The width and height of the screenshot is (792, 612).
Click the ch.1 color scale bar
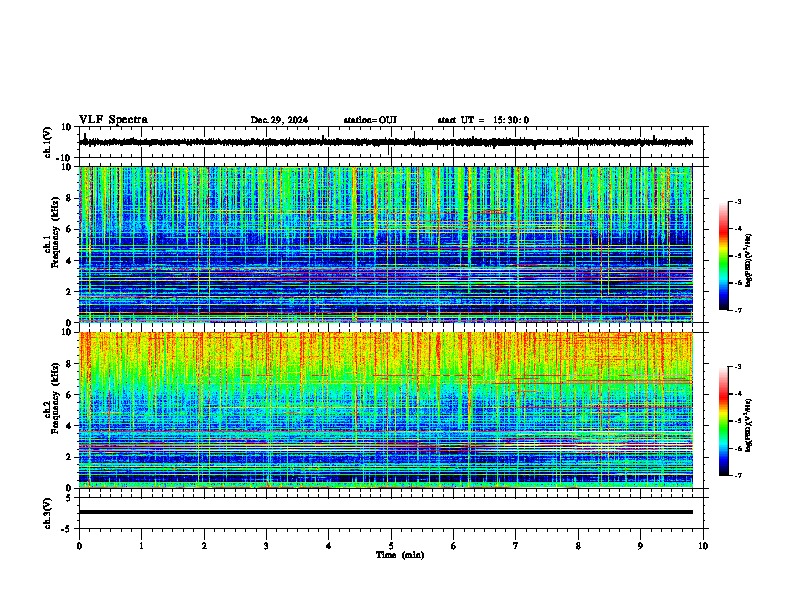click(723, 256)
